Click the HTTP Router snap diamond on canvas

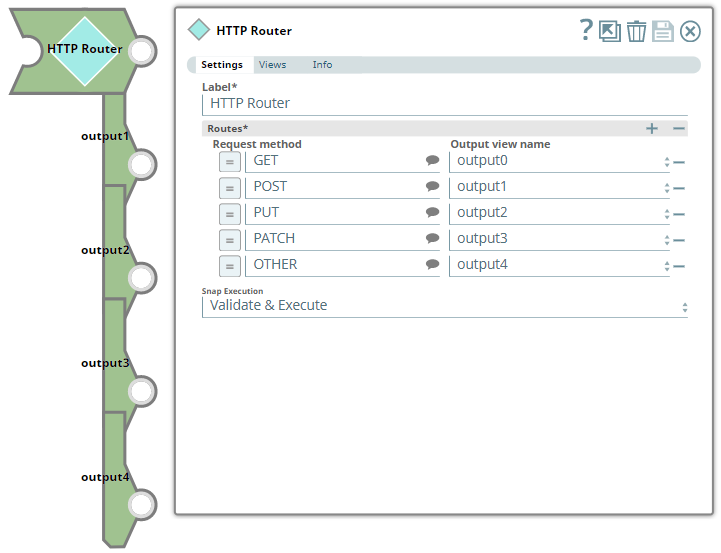click(85, 49)
